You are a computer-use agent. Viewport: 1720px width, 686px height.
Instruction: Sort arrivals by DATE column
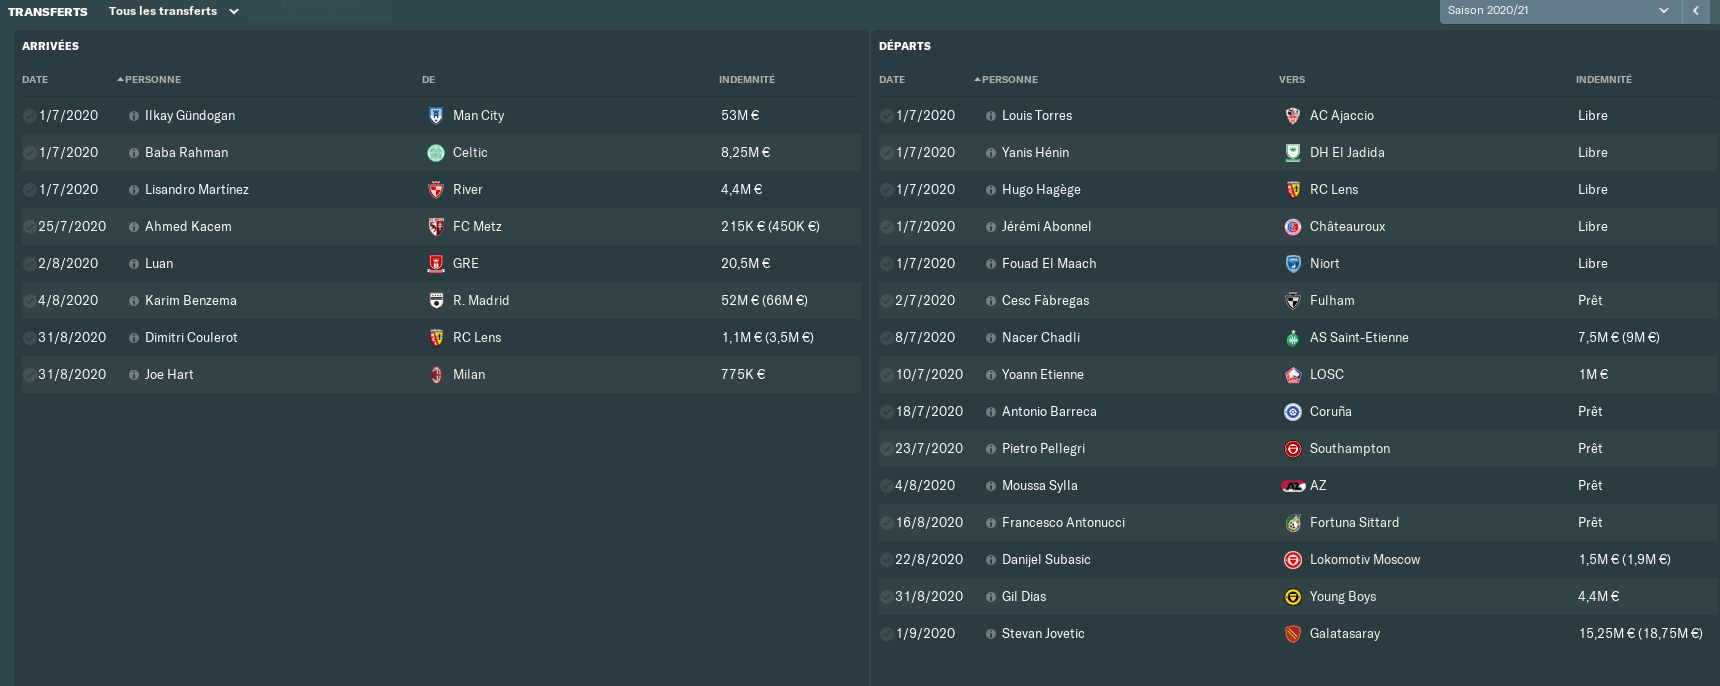(x=35, y=80)
